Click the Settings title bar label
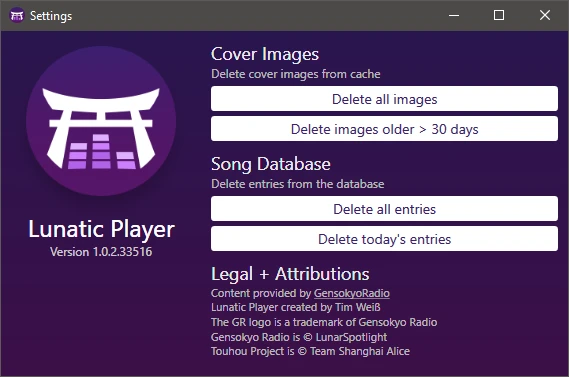The width and height of the screenshot is (569, 377). click(x=51, y=16)
